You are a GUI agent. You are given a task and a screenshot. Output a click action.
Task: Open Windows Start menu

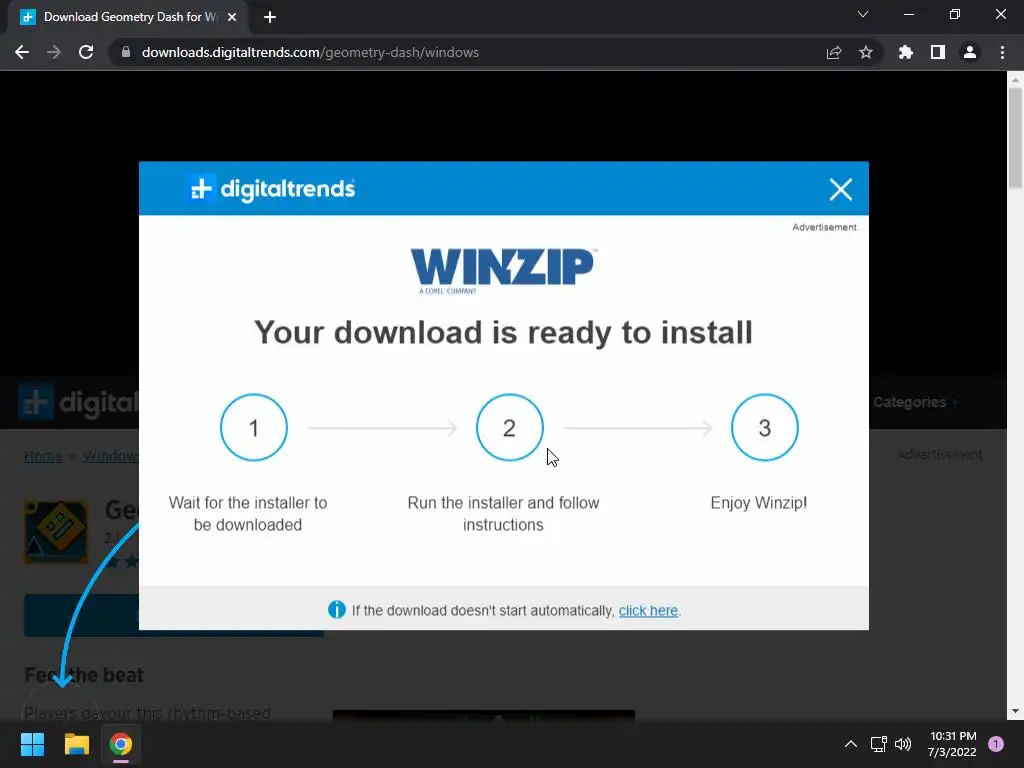coord(32,744)
